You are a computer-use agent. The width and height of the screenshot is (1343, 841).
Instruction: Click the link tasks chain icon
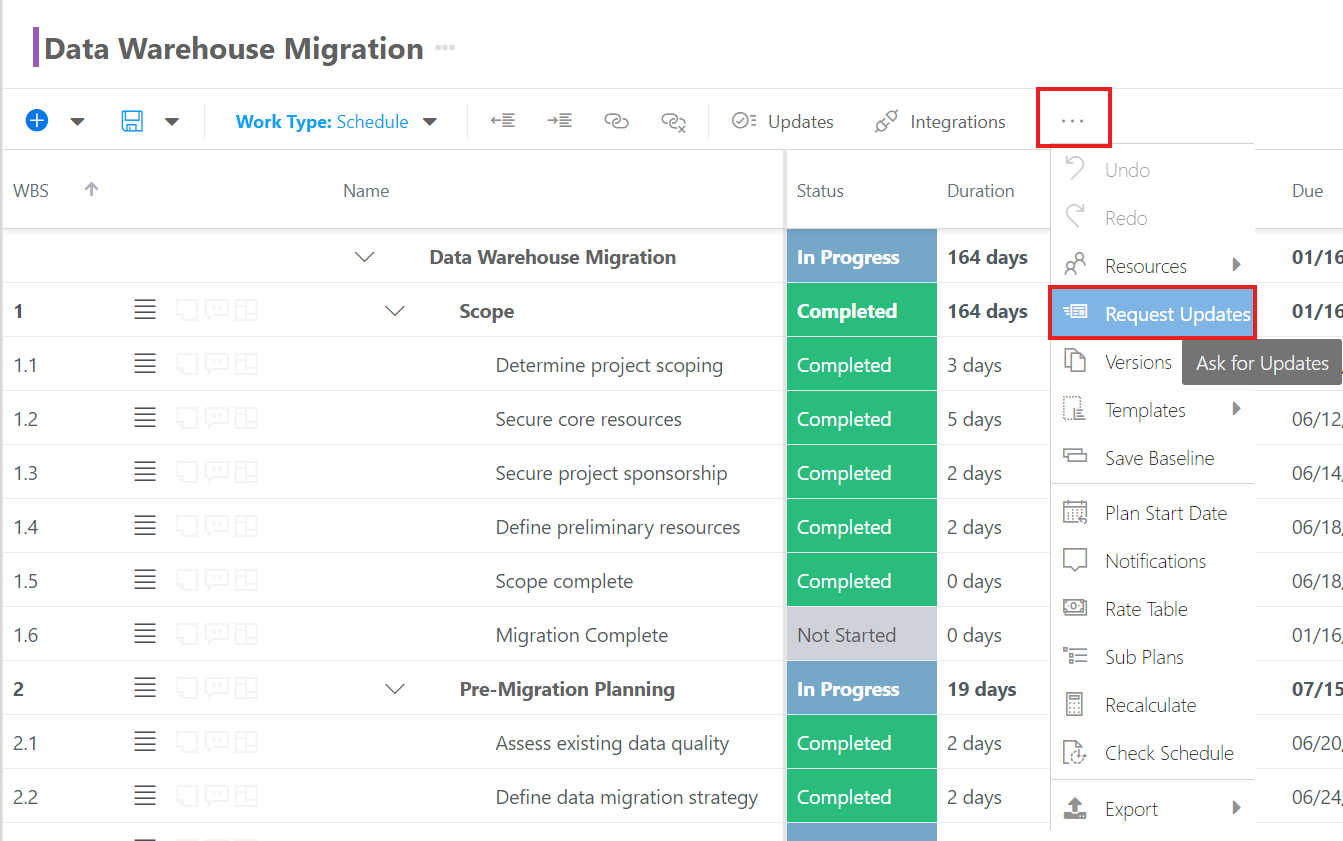tap(616, 121)
